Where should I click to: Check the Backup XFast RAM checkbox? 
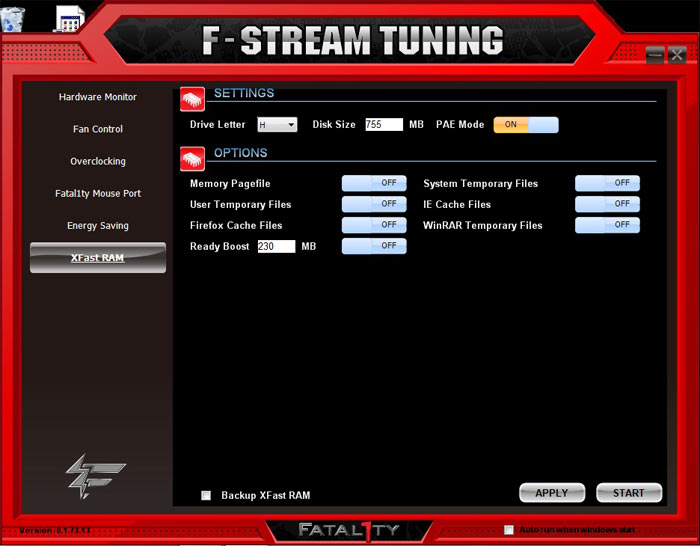click(x=206, y=496)
